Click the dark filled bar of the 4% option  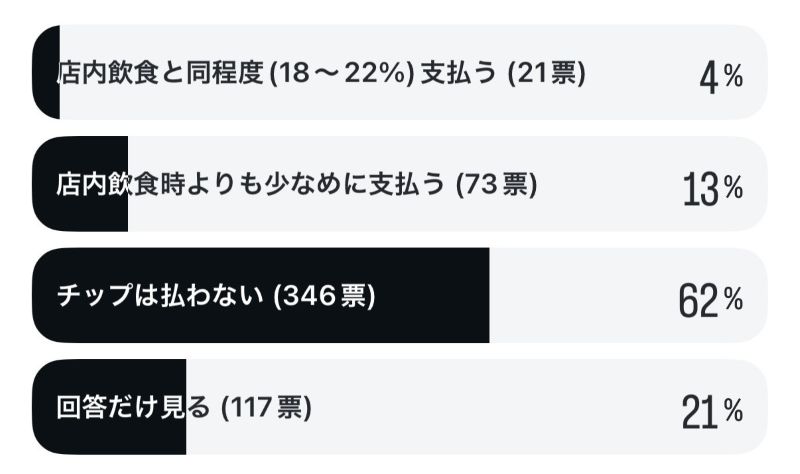pos(46,74)
